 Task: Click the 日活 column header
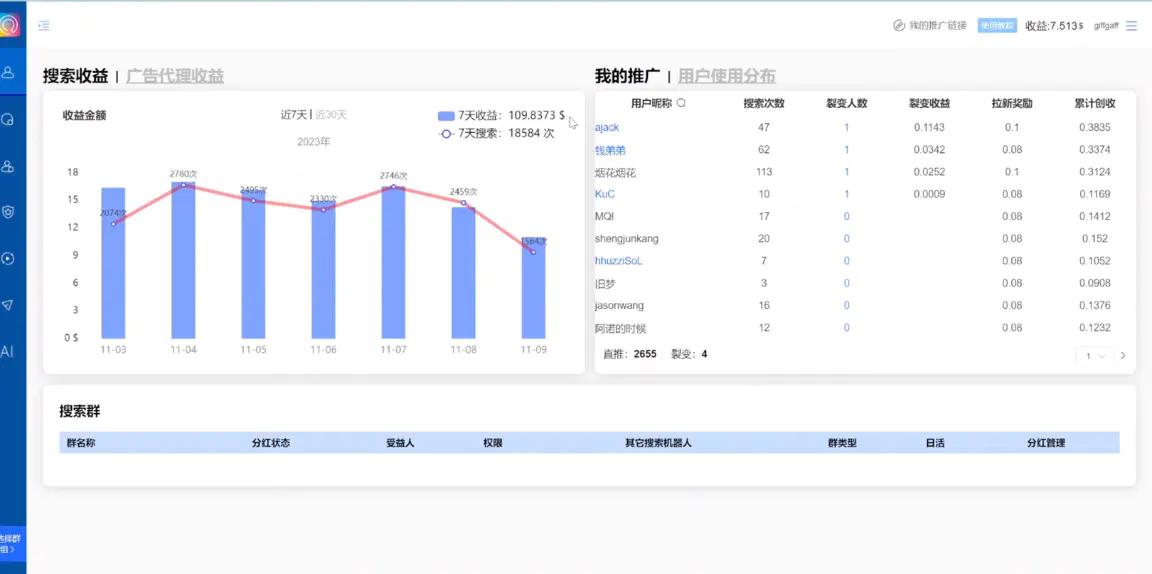pos(935,443)
